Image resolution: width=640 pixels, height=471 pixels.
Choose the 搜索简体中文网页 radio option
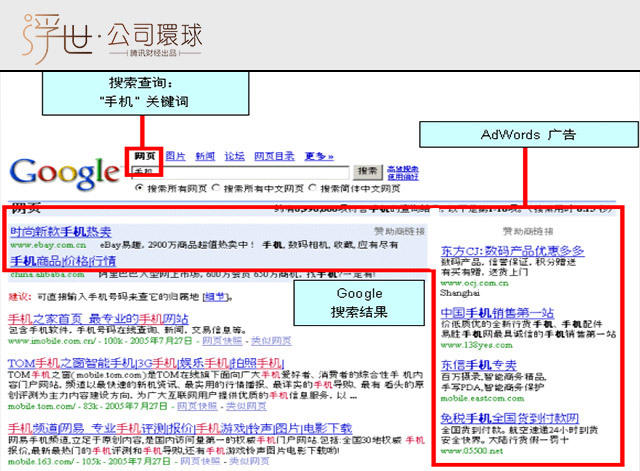pyautogui.click(x=313, y=187)
